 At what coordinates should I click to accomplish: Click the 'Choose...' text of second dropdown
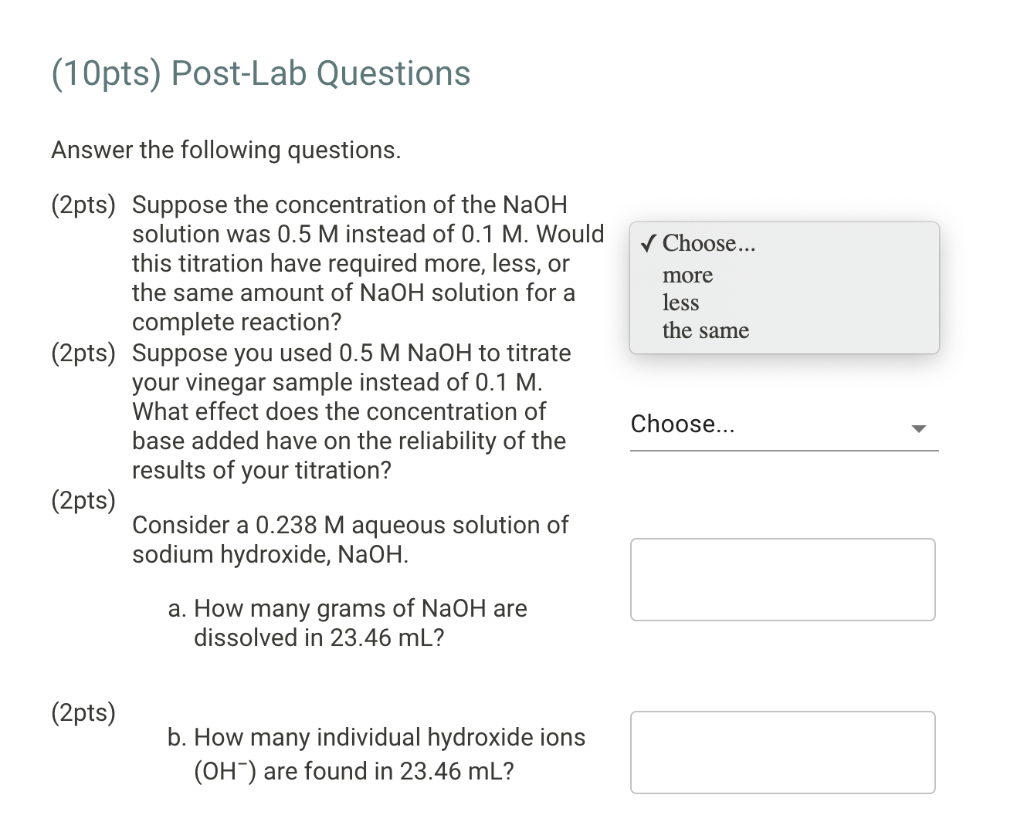(683, 424)
